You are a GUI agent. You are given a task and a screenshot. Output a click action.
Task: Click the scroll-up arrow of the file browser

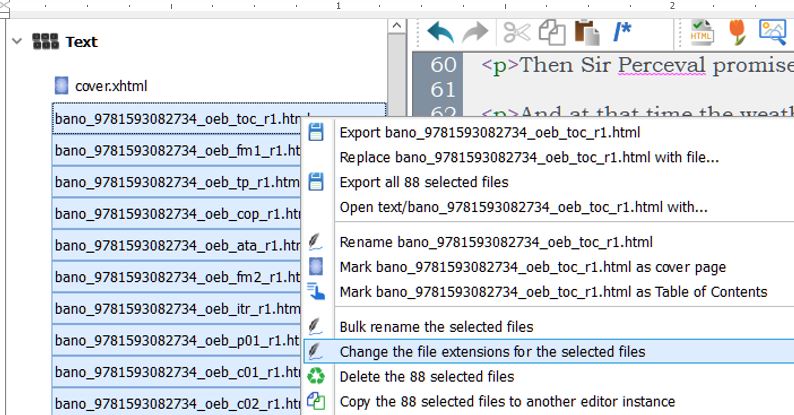tap(397, 26)
